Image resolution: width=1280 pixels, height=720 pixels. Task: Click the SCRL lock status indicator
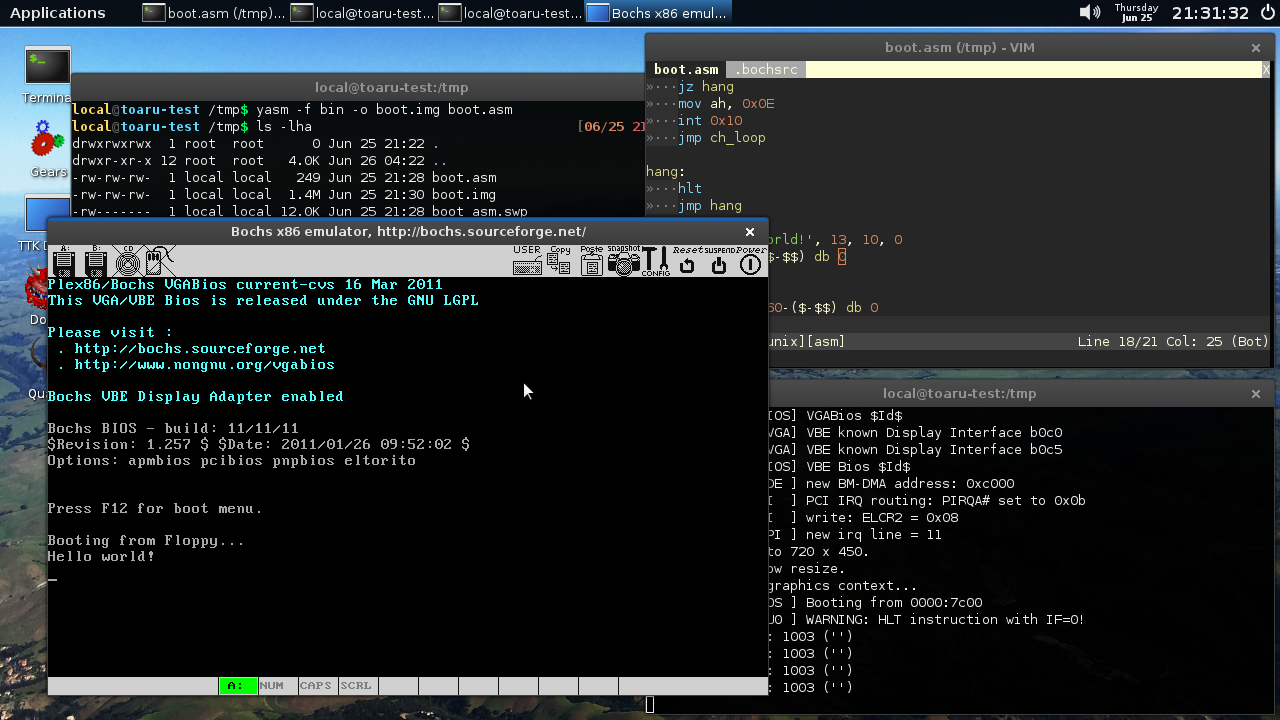point(357,686)
